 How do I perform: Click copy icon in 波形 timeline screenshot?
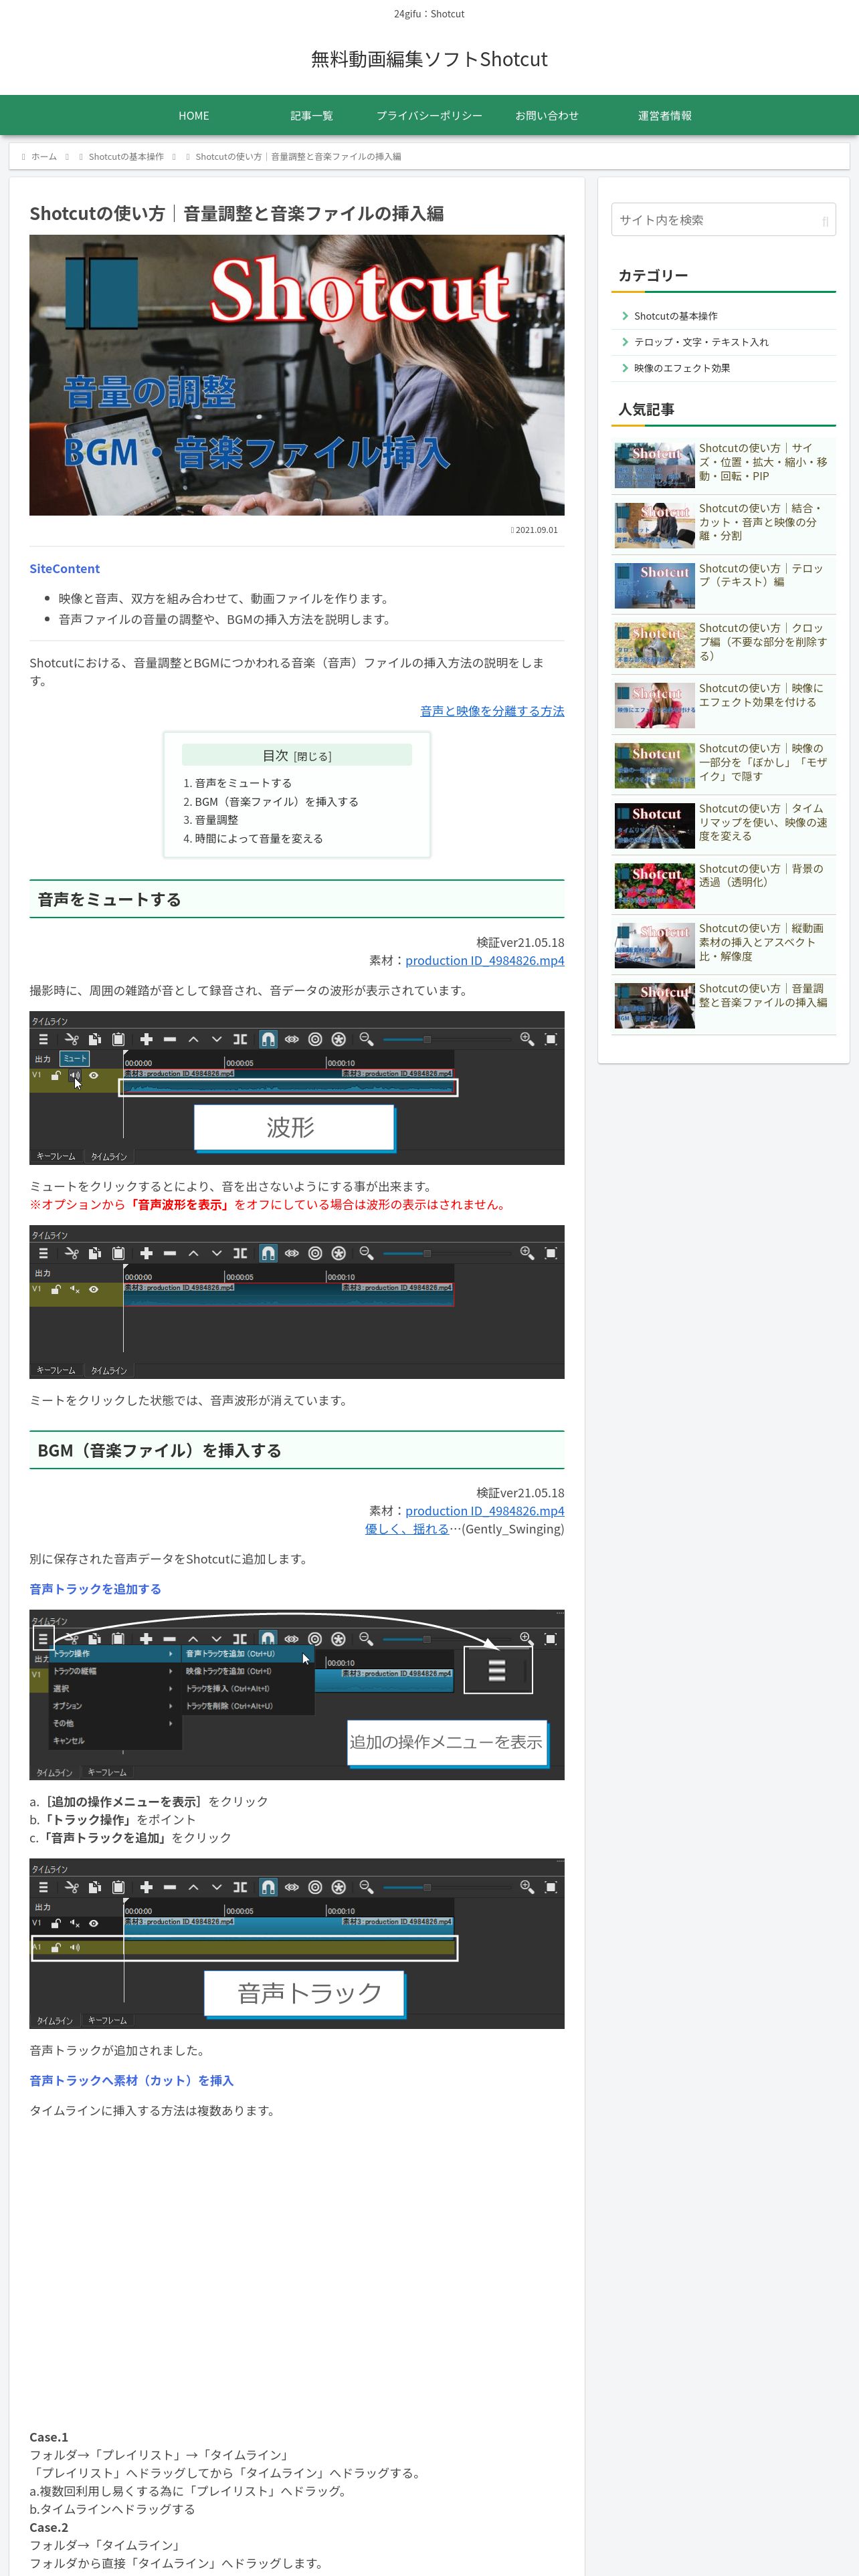pyautogui.click(x=94, y=1039)
